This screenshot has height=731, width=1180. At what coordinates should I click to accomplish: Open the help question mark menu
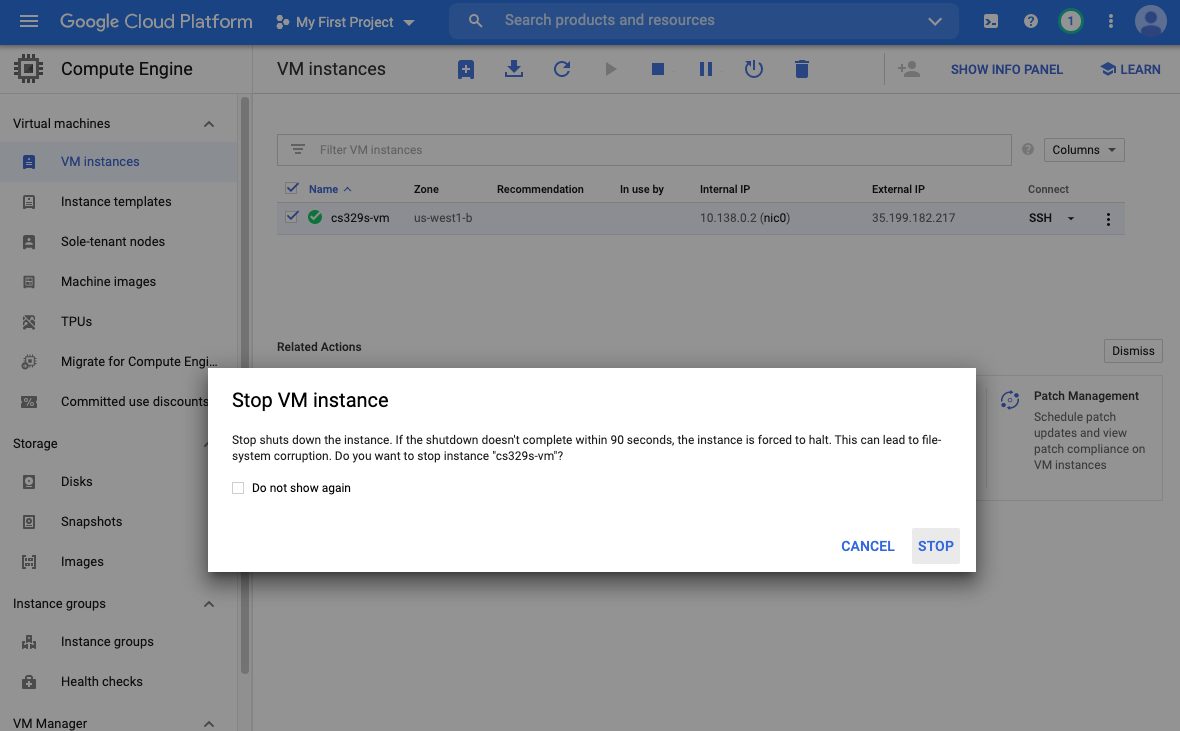pyautogui.click(x=1031, y=21)
